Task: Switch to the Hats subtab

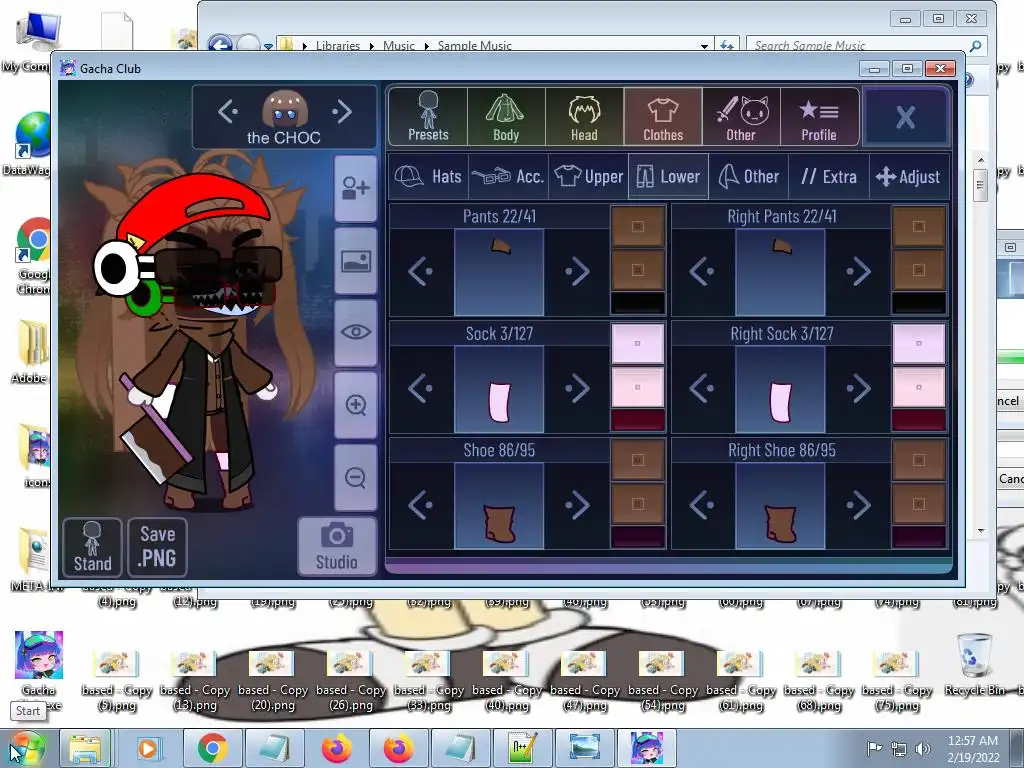Action: click(x=428, y=176)
